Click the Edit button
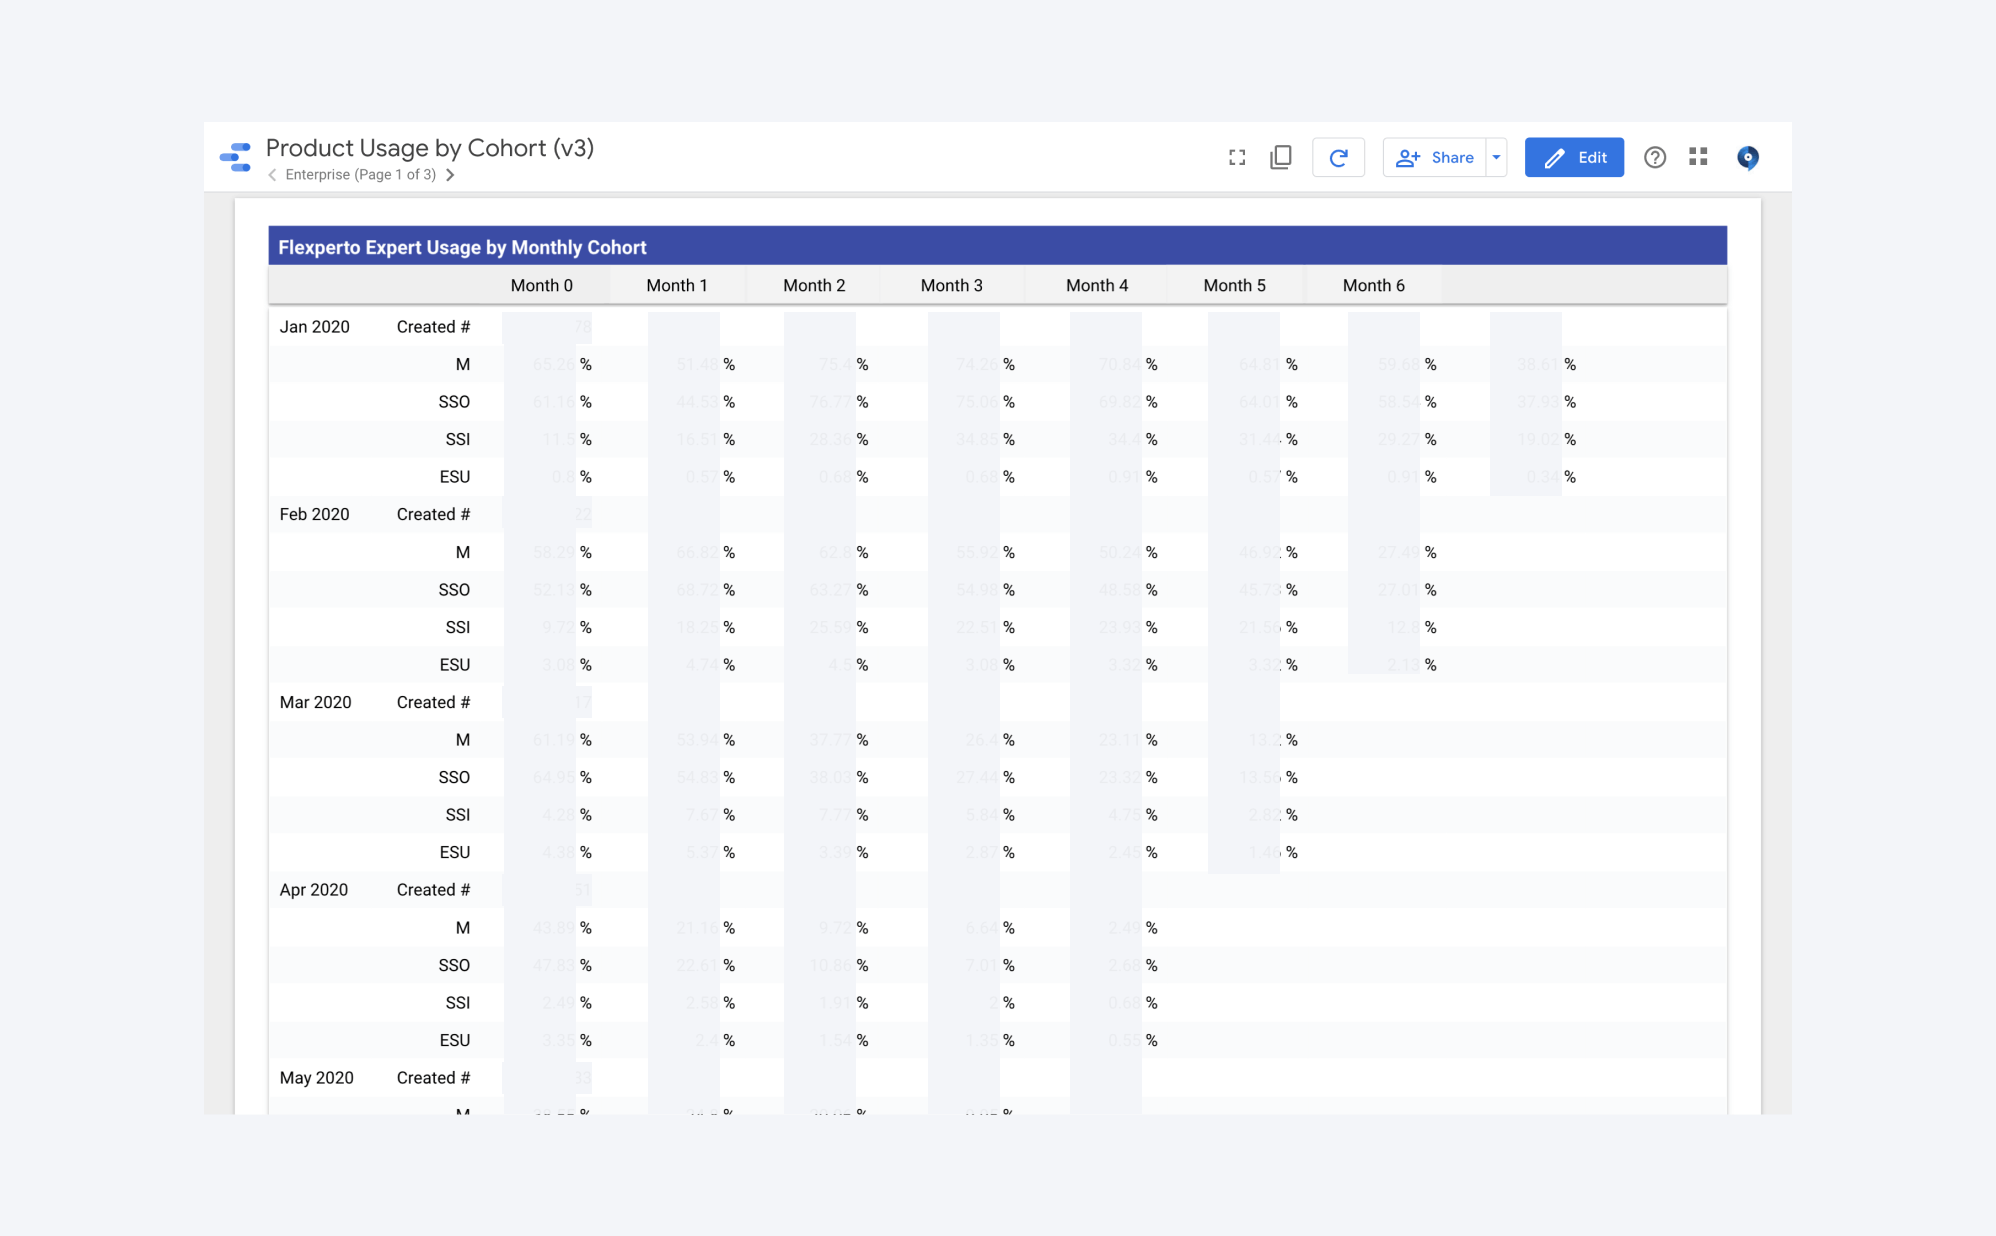The width and height of the screenshot is (1996, 1236). click(x=1574, y=157)
